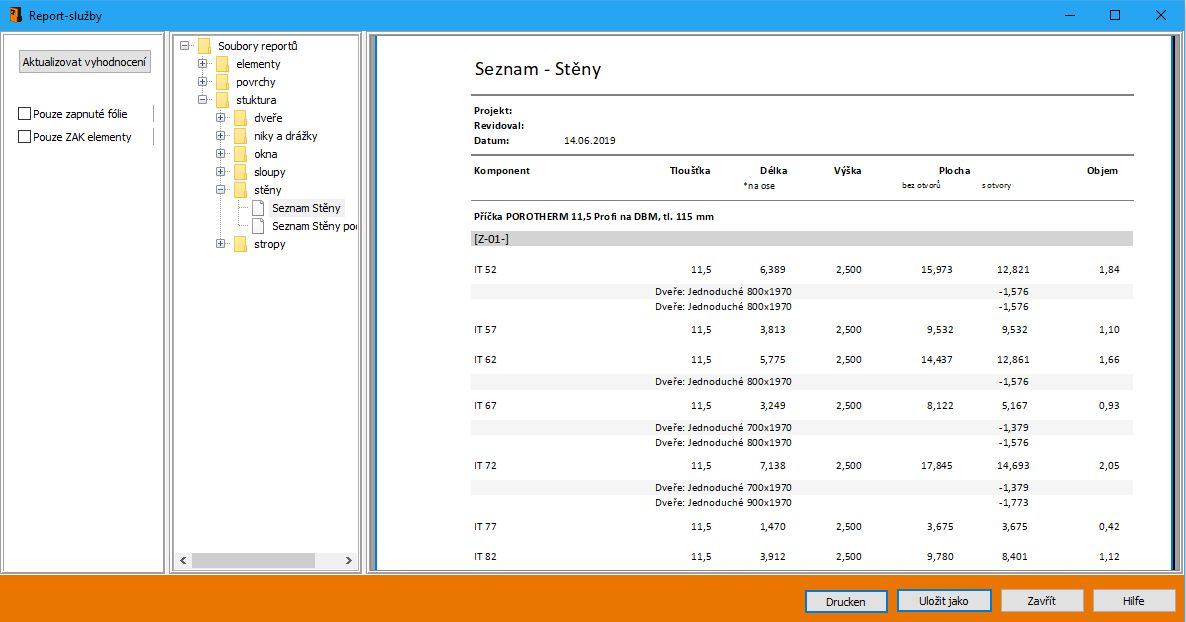1186x622 pixels.
Task: Click the 'stropy' folder icon
Action: (240, 244)
